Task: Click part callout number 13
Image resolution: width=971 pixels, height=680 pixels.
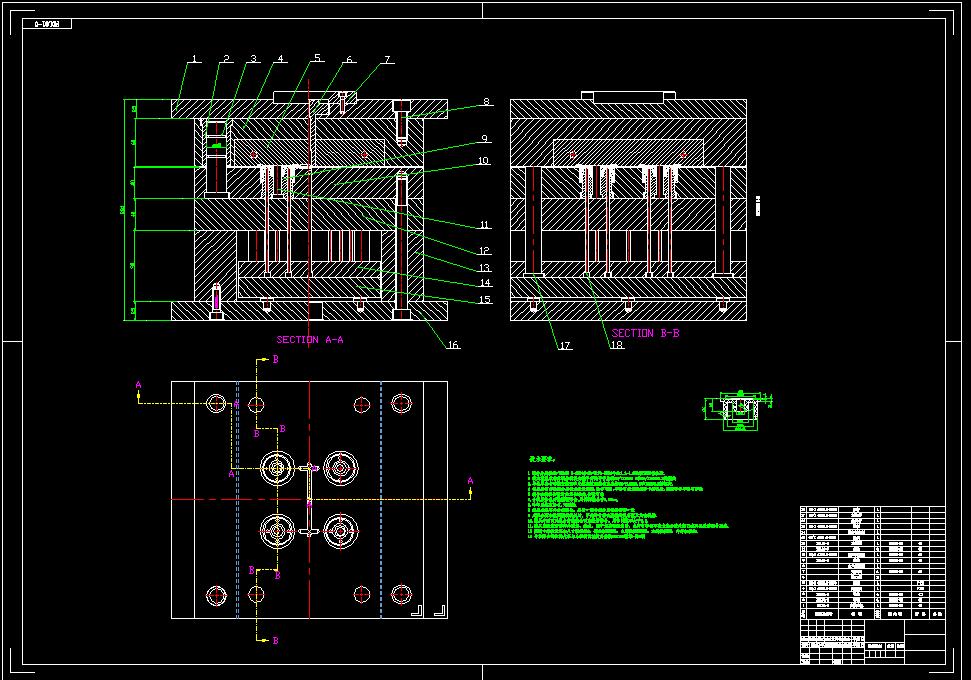Action: point(484,268)
